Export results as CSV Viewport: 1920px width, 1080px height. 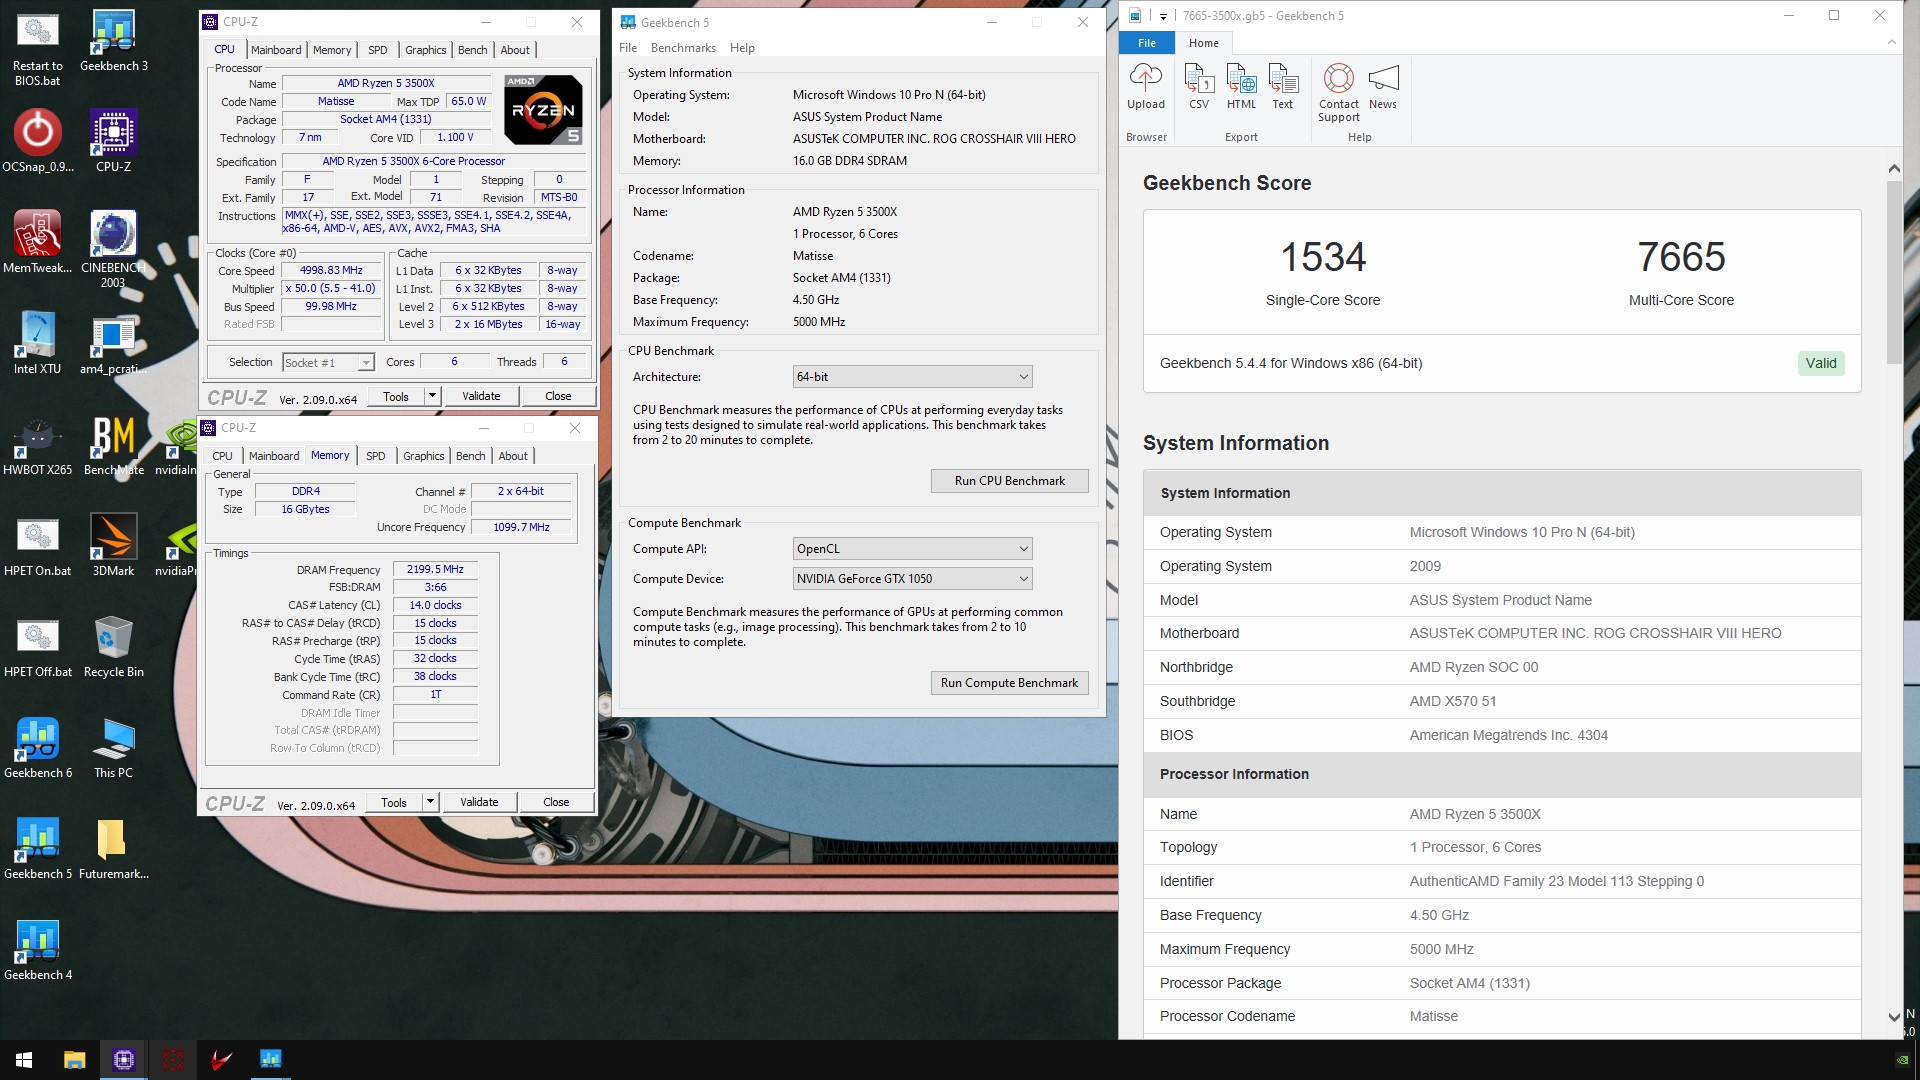pyautogui.click(x=1199, y=86)
